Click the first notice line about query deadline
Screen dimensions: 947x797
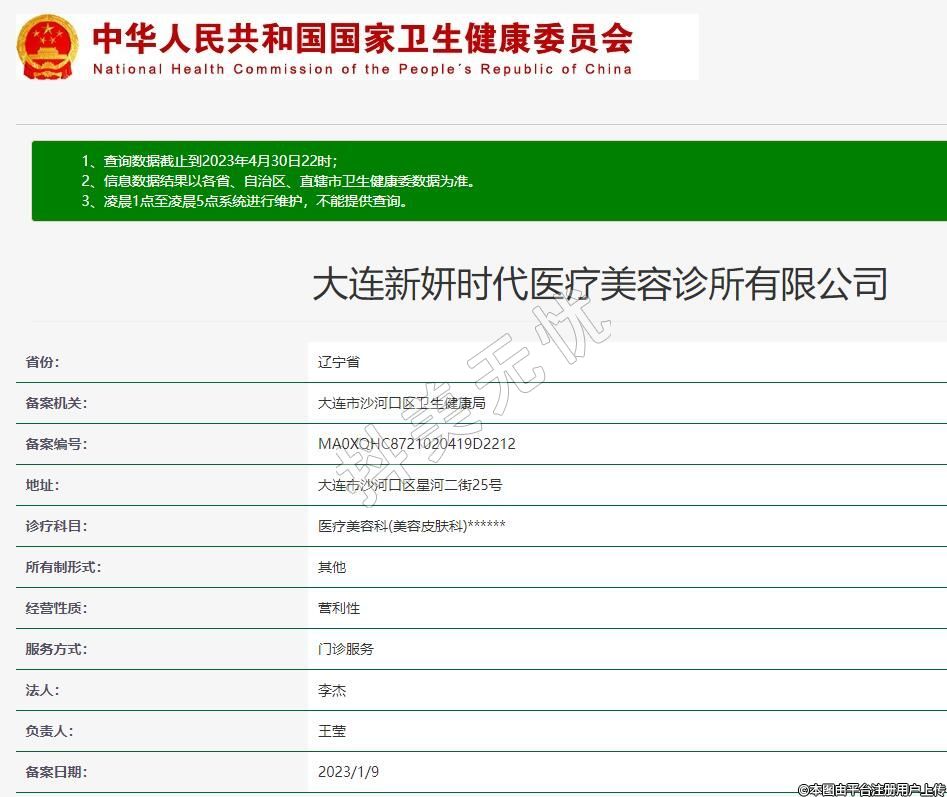tap(210, 161)
